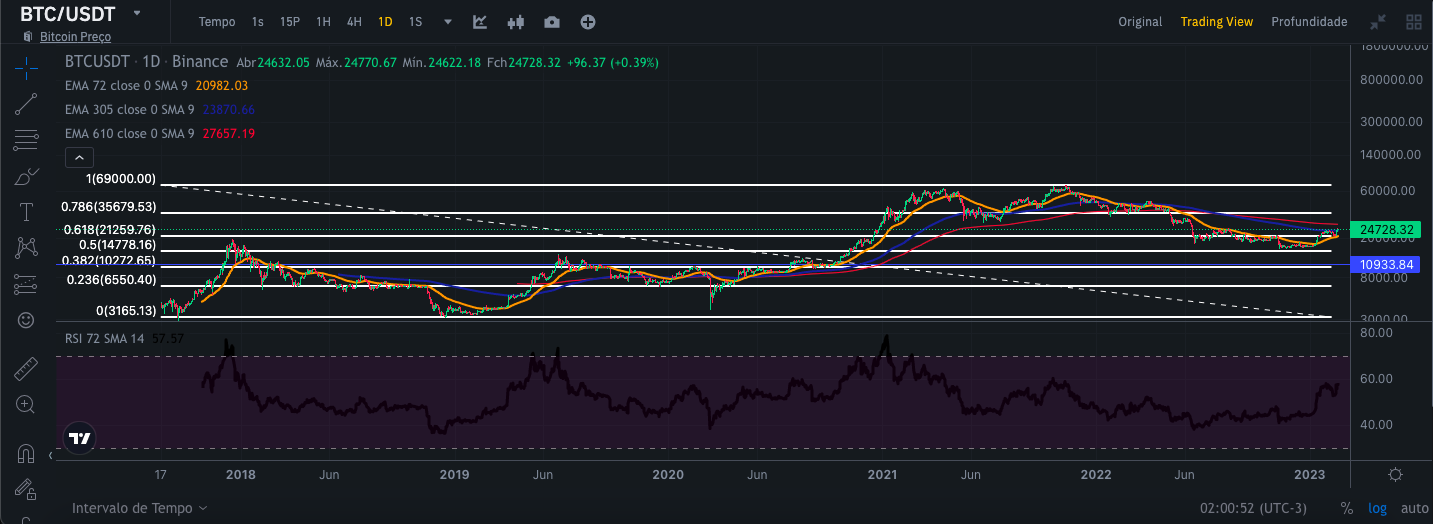Image resolution: width=1433 pixels, height=524 pixels.
Task: Select the zoom in tool
Action: point(26,405)
